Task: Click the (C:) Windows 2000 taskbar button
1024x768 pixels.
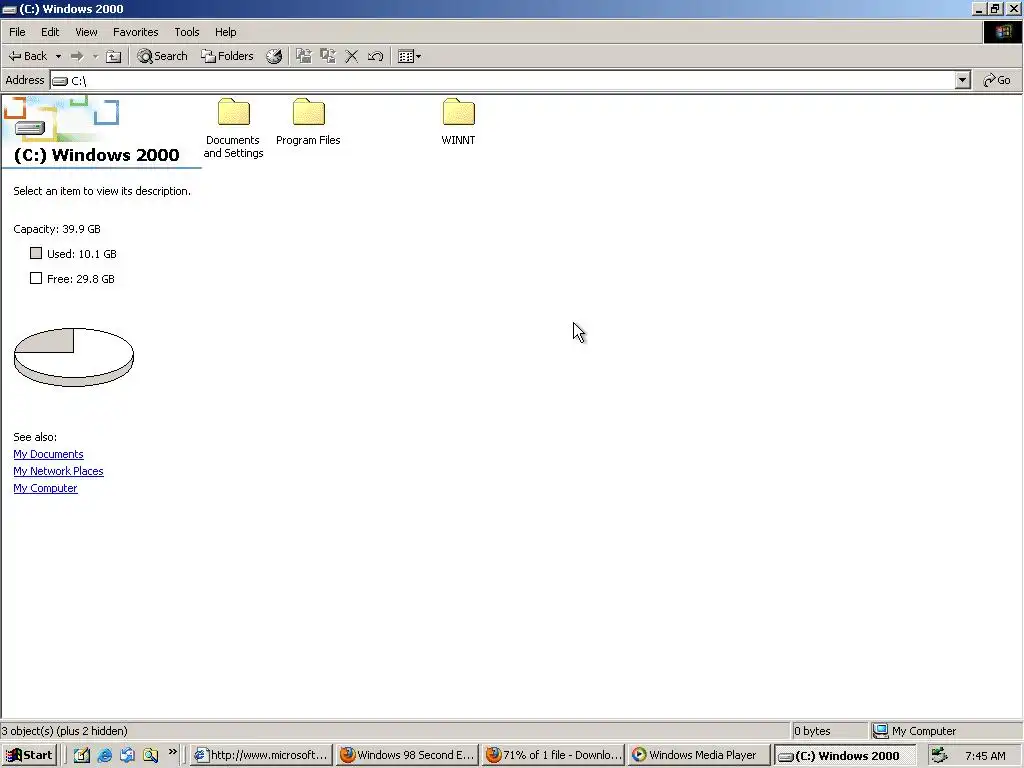Action: click(846, 755)
